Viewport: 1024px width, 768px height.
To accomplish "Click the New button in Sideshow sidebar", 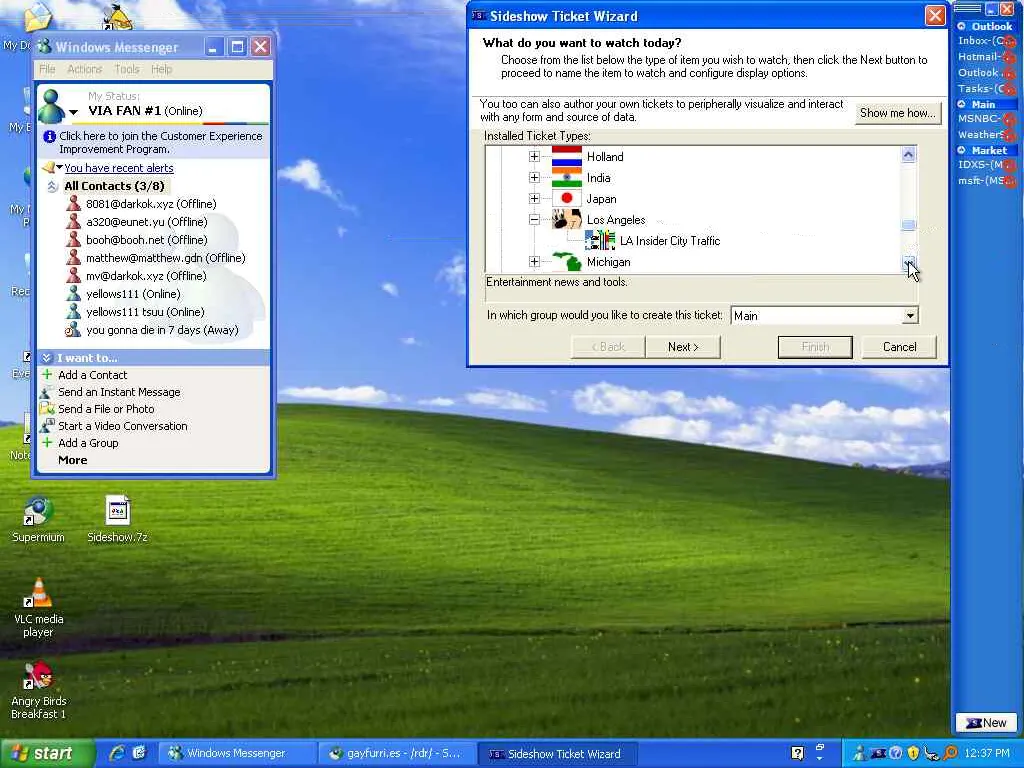I will coord(986,722).
